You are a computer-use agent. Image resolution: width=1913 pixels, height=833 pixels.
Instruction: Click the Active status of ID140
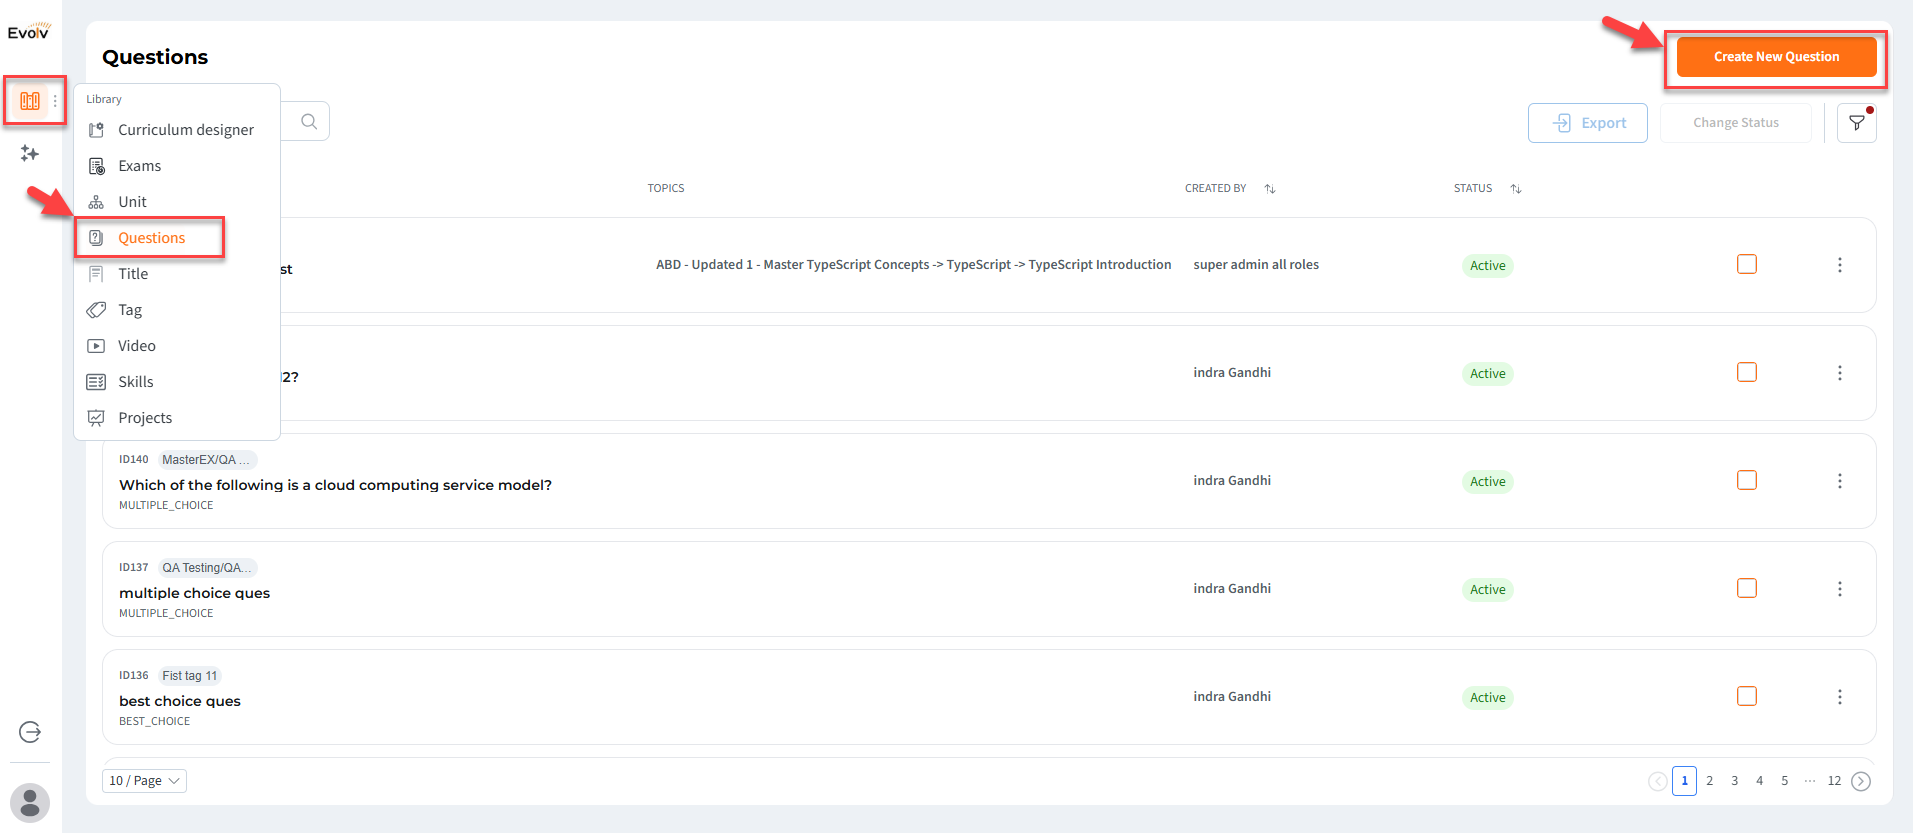[1488, 482]
